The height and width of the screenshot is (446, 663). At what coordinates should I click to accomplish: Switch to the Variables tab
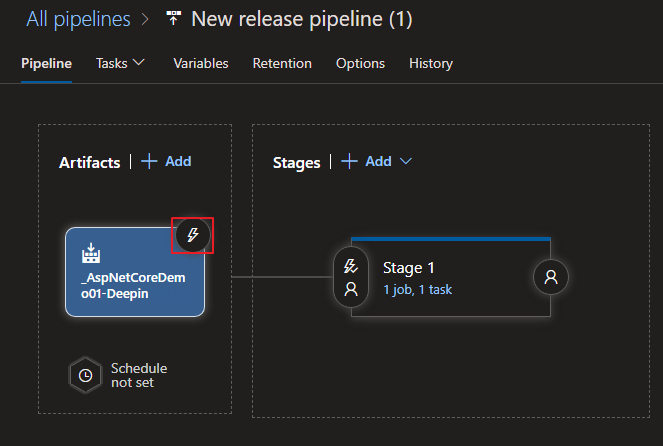click(201, 63)
